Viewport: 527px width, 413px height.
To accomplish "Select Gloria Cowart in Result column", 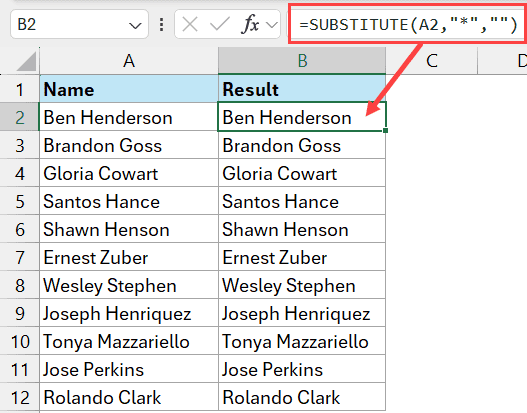I will click(302, 173).
